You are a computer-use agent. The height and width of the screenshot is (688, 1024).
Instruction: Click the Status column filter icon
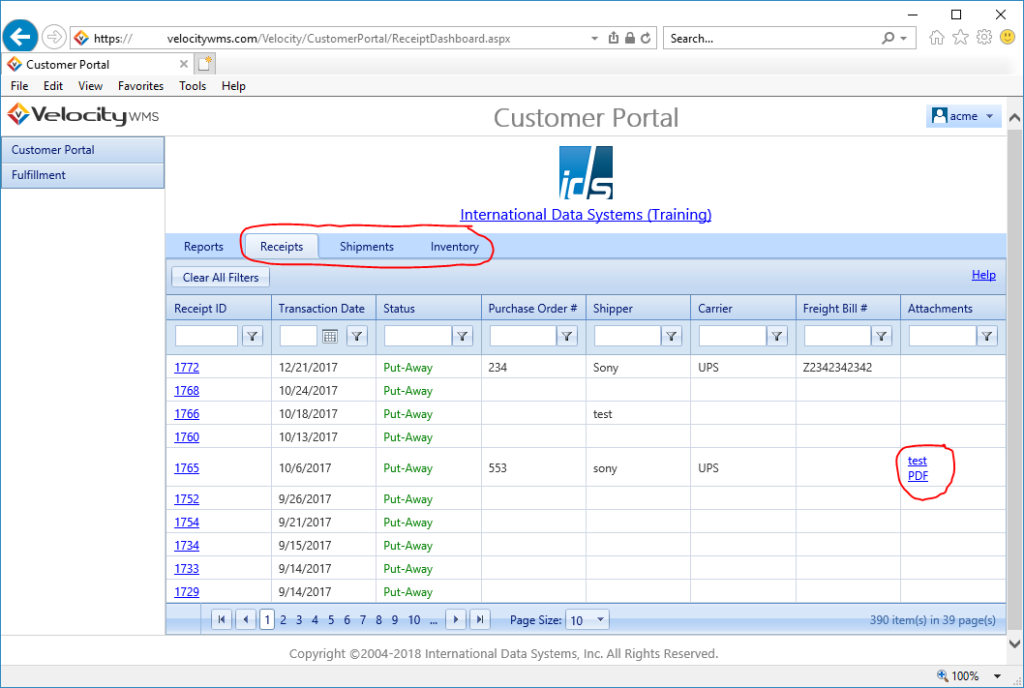(463, 337)
